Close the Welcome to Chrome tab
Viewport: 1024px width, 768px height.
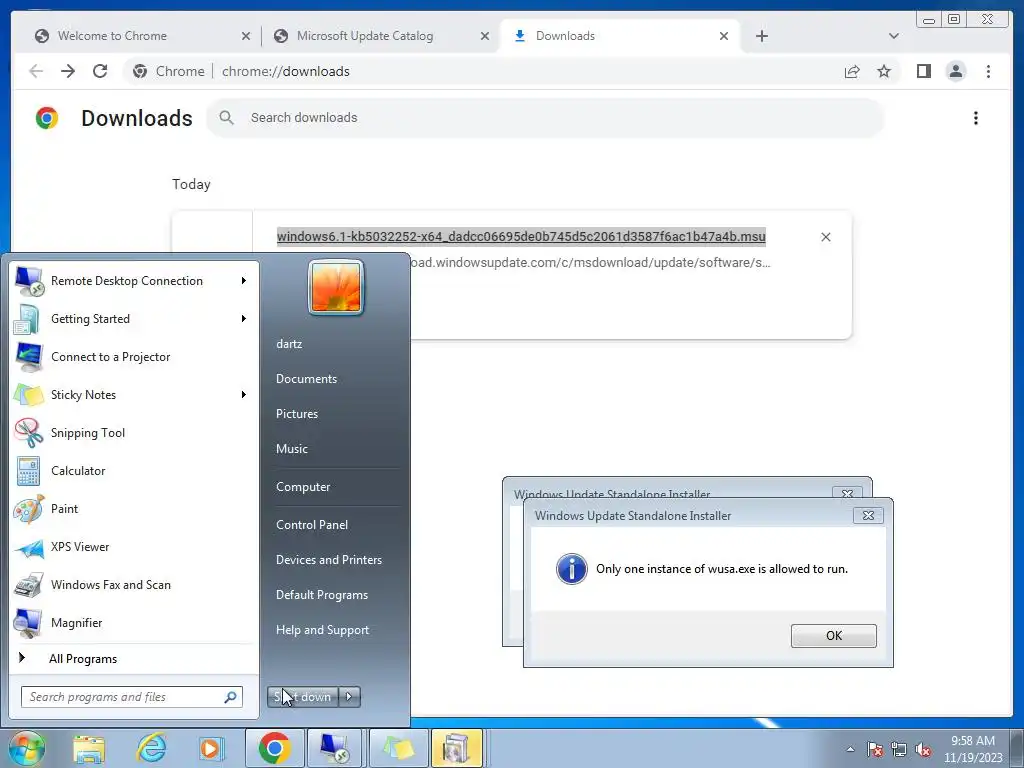click(246, 36)
